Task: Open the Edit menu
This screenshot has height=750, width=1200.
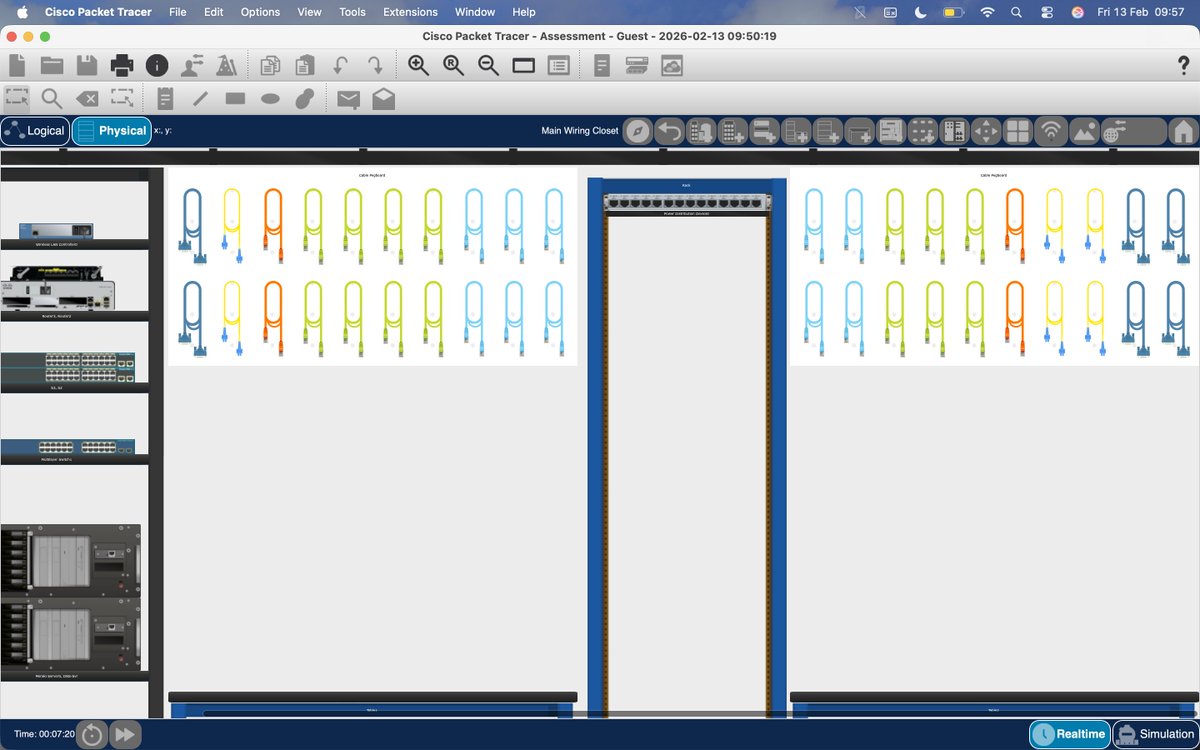Action: (x=214, y=12)
